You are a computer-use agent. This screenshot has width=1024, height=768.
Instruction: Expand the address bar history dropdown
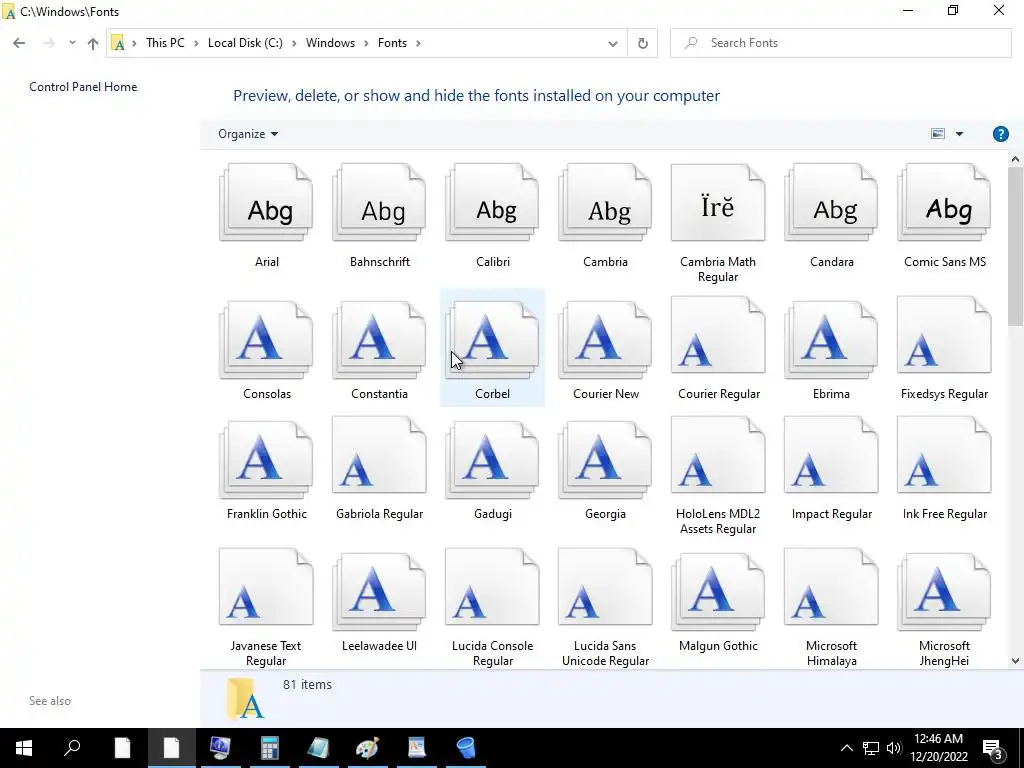point(613,44)
